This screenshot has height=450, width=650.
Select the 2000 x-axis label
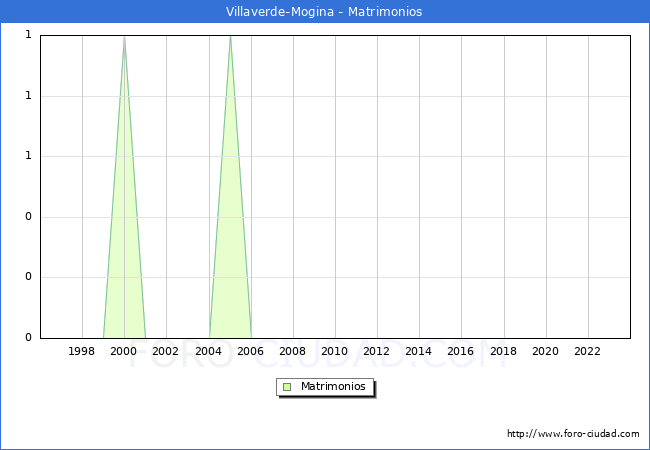124,351
